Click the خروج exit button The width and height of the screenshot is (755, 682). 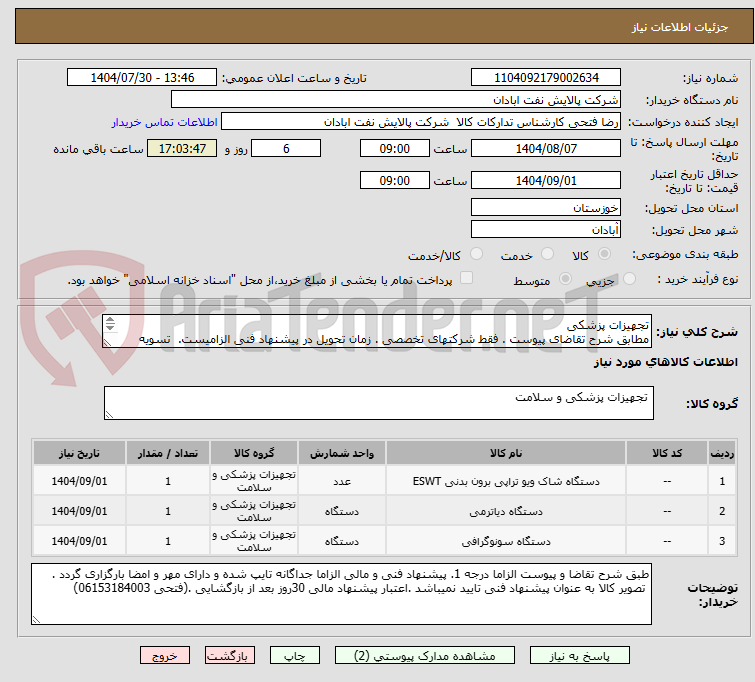165,656
